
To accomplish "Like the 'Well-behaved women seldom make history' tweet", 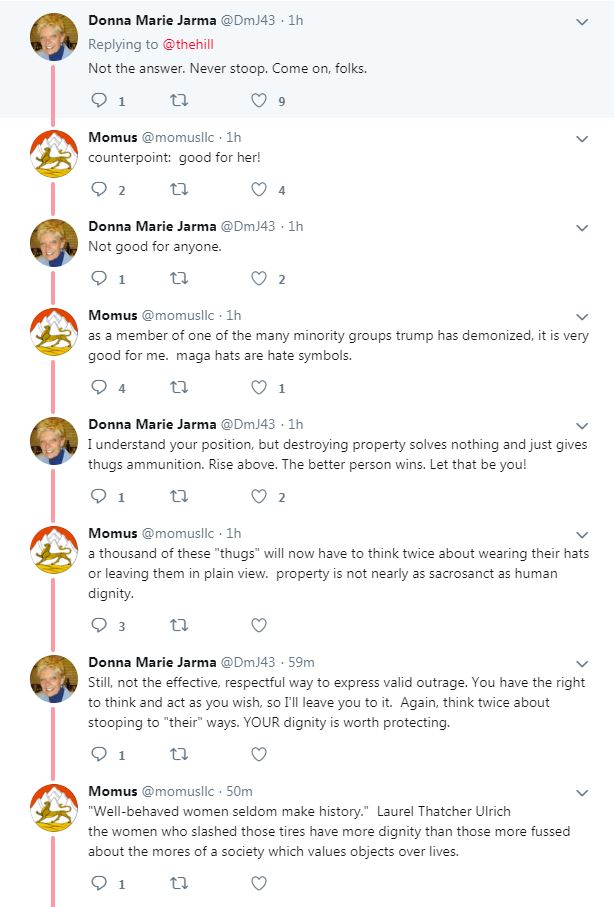I will (x=259, y=883).
